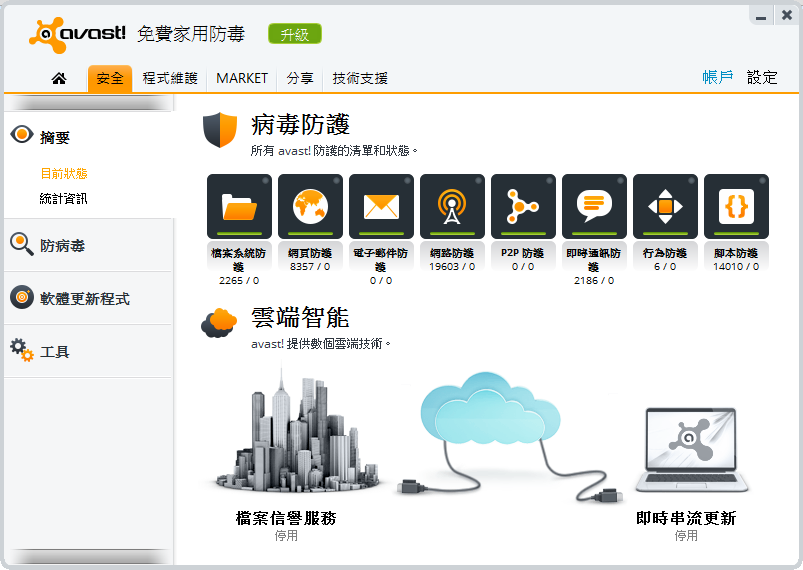This screenshot has width=803, height=570.
Task: Open the 分享 tab
Action: pos(300,78)
